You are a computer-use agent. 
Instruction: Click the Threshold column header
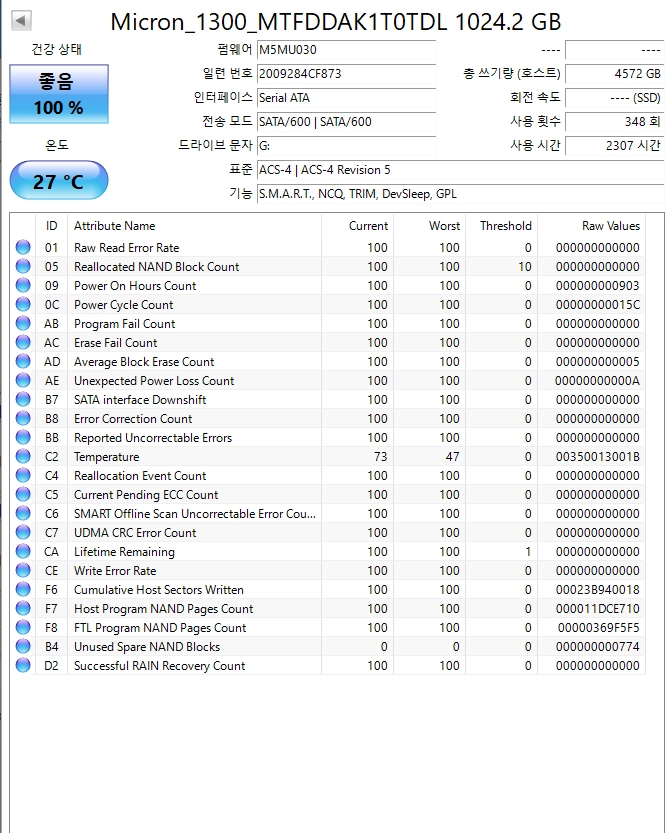[x=502, y=226]
